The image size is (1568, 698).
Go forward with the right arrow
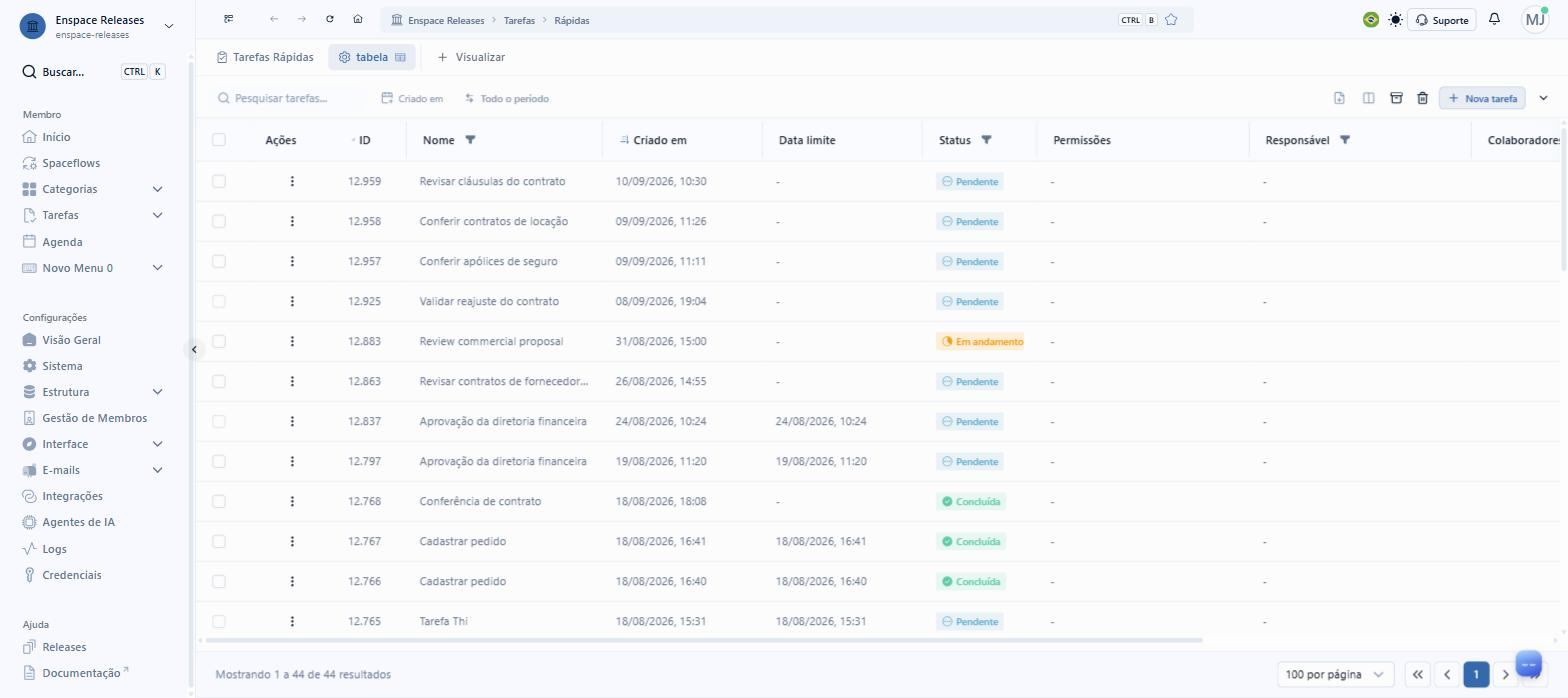[x=302, y=19]
